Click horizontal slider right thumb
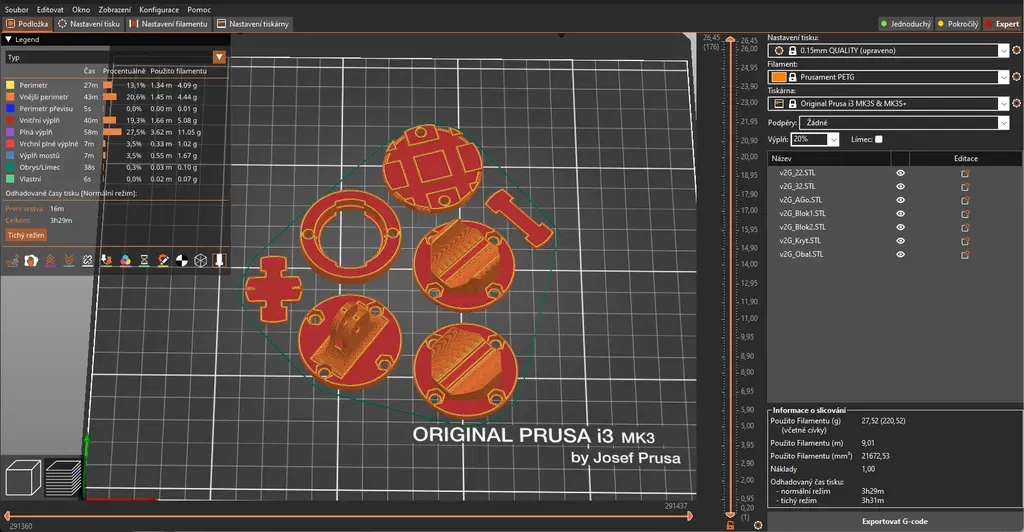The width and height of the screenshot is (1024, 532). (690, 516)
